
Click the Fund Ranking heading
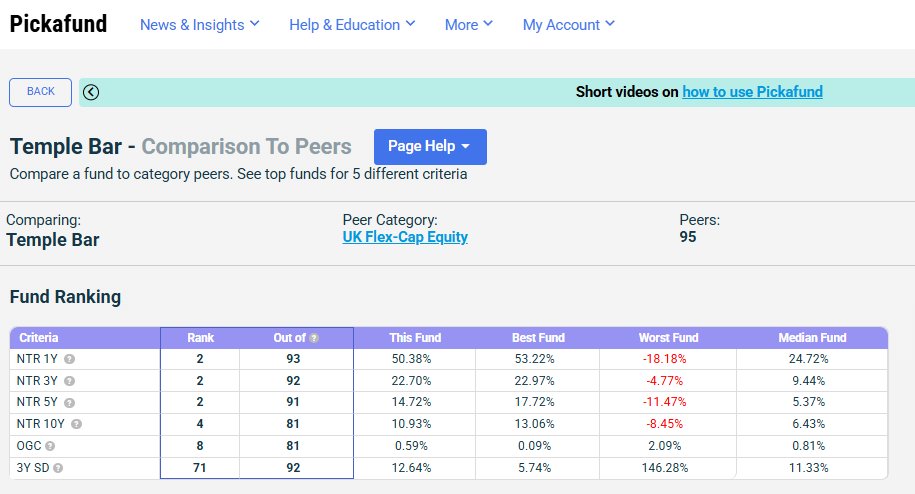(65, 297)
